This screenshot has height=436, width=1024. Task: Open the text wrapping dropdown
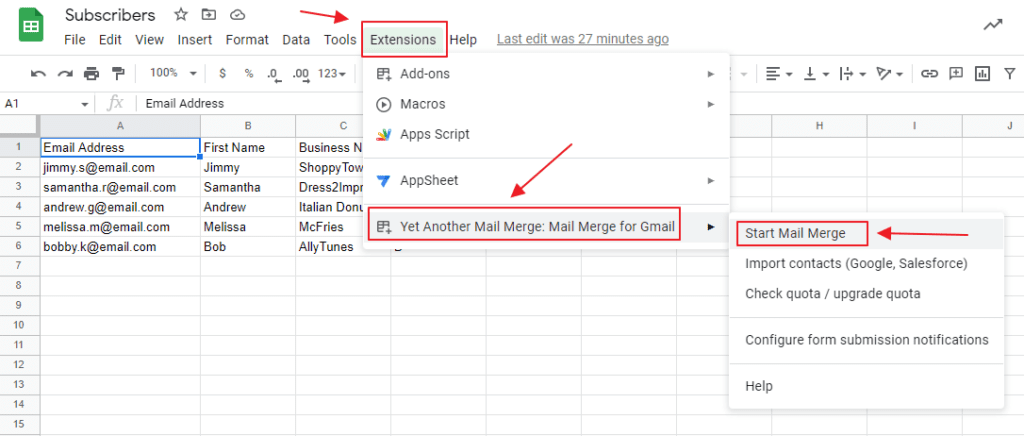[852, 74]
